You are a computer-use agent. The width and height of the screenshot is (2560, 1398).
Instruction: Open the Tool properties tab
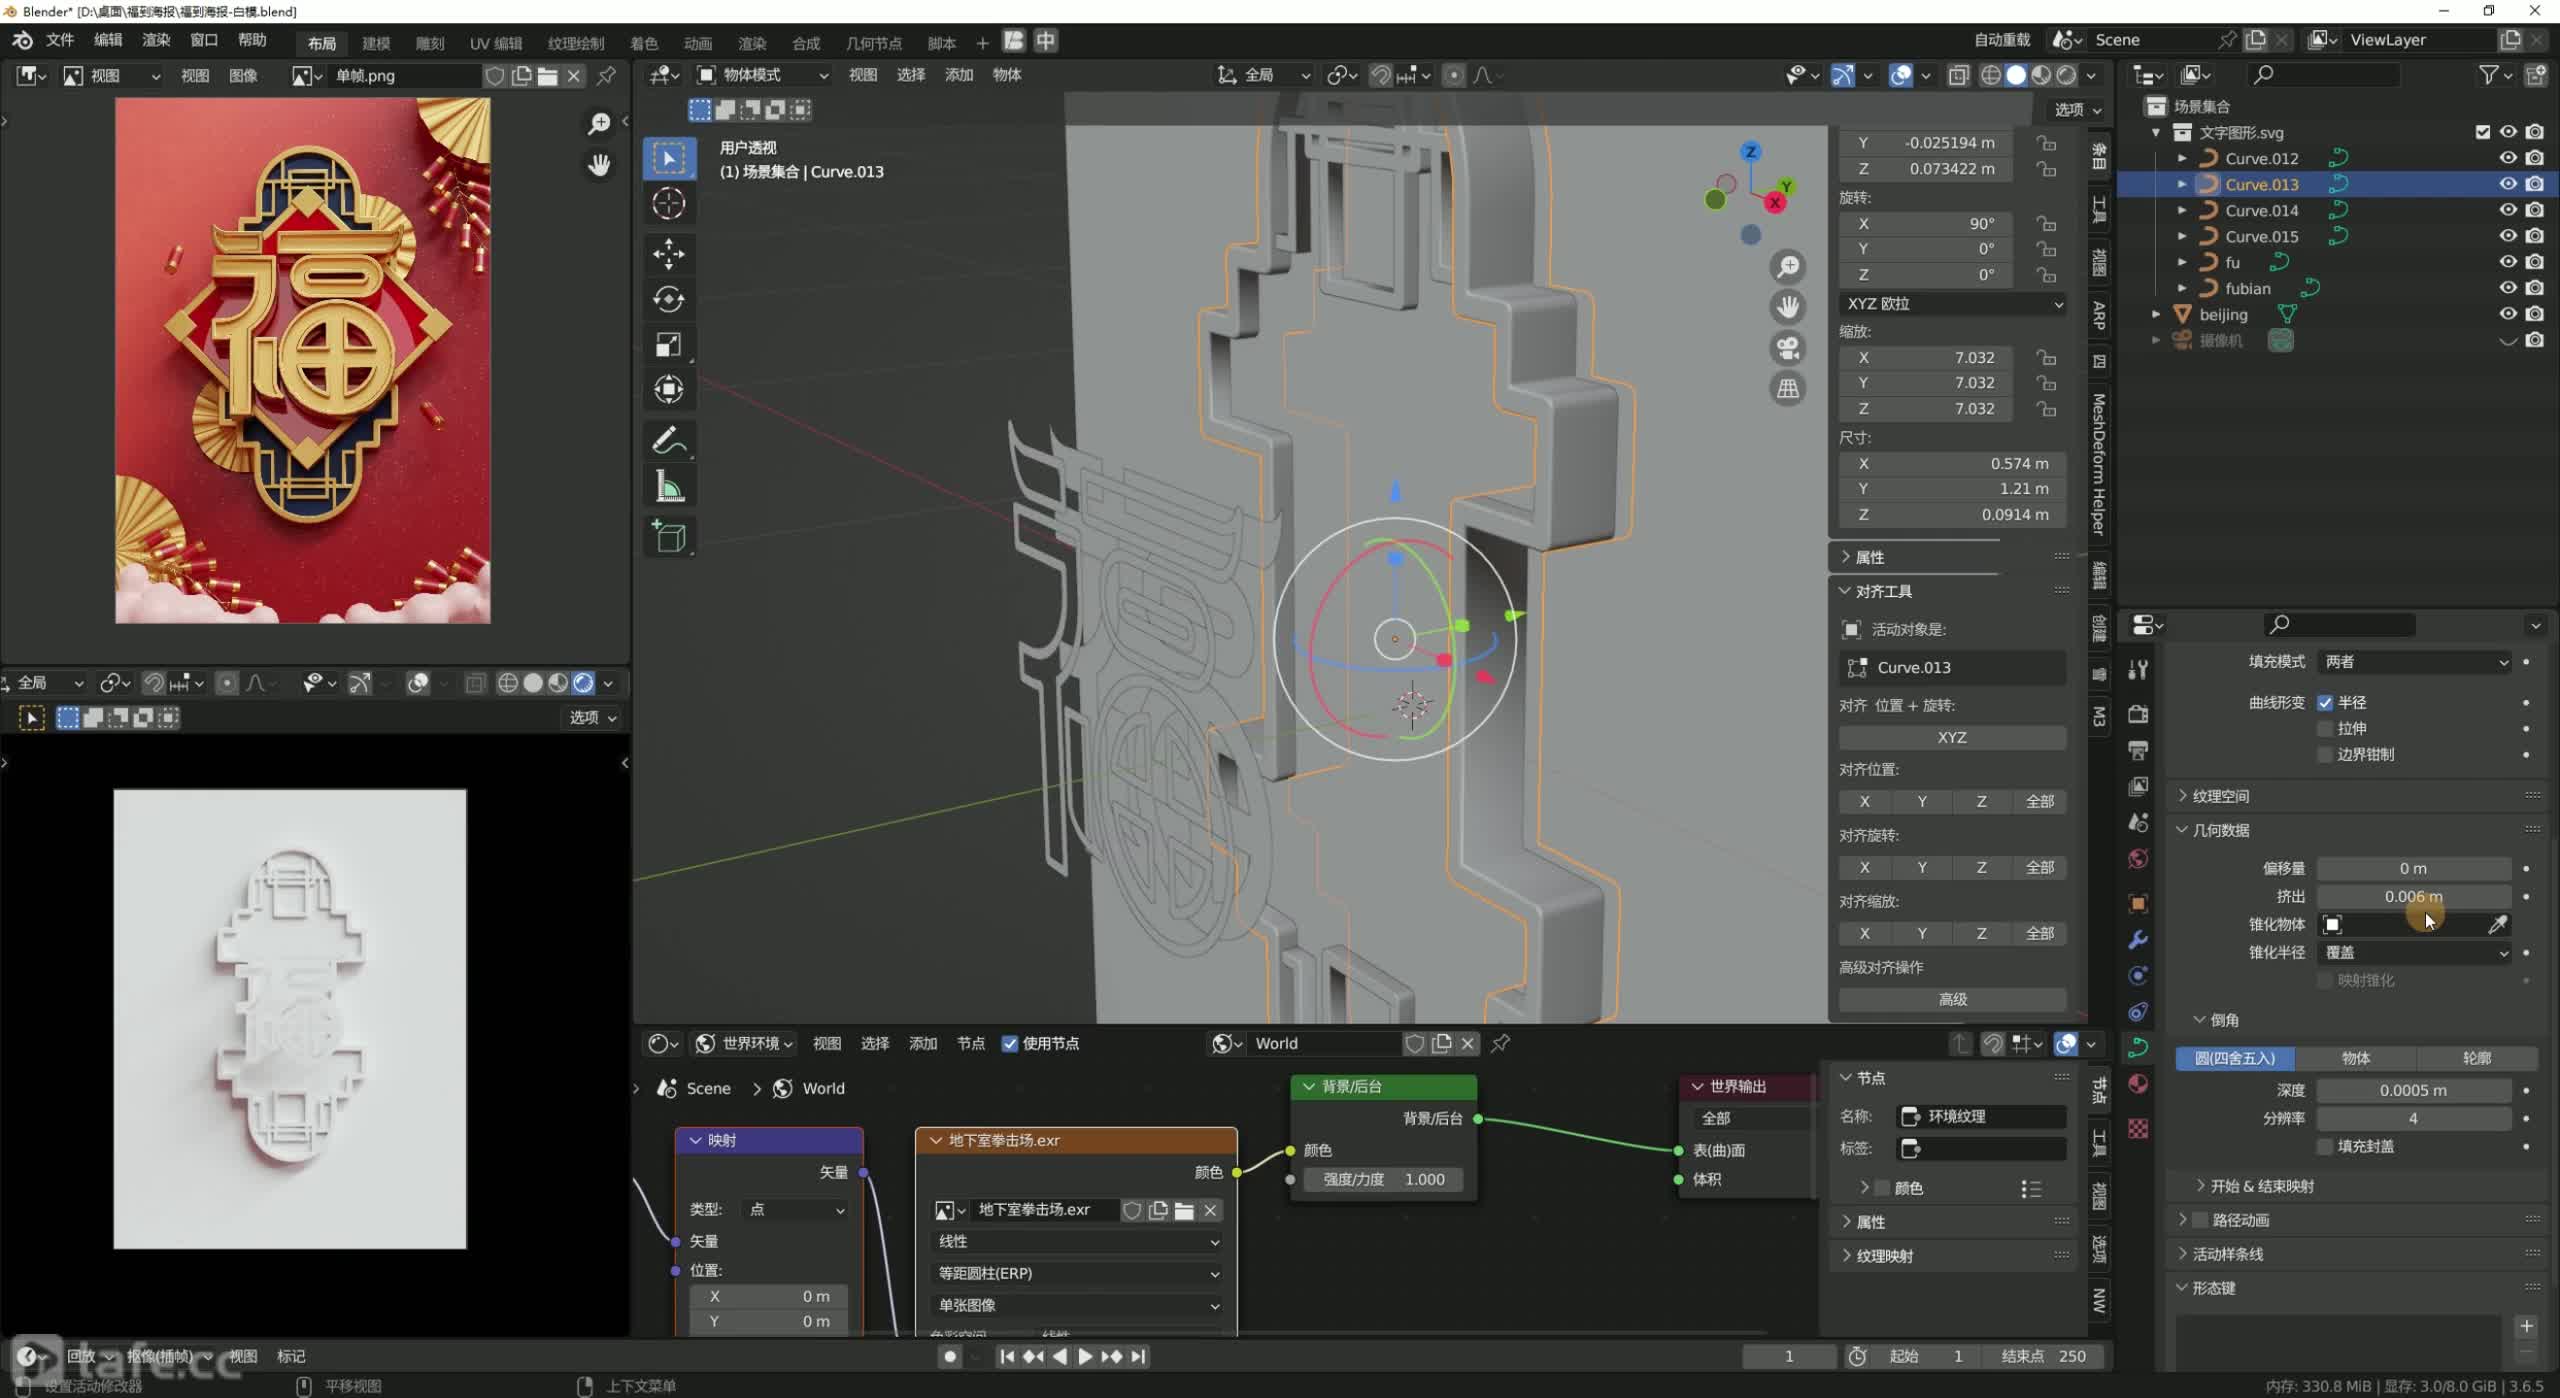tap(2138, 669)
